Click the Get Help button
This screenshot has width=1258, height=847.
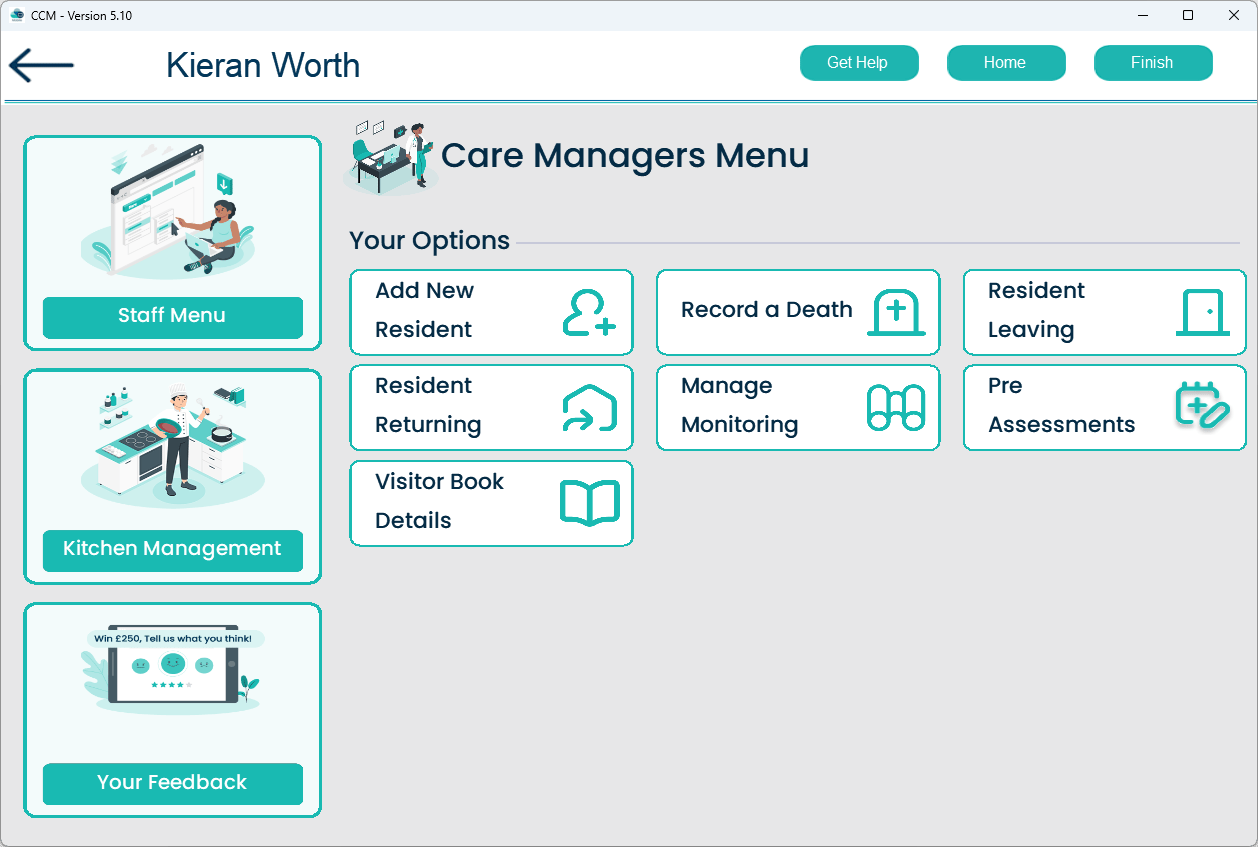tap(859, 63)
